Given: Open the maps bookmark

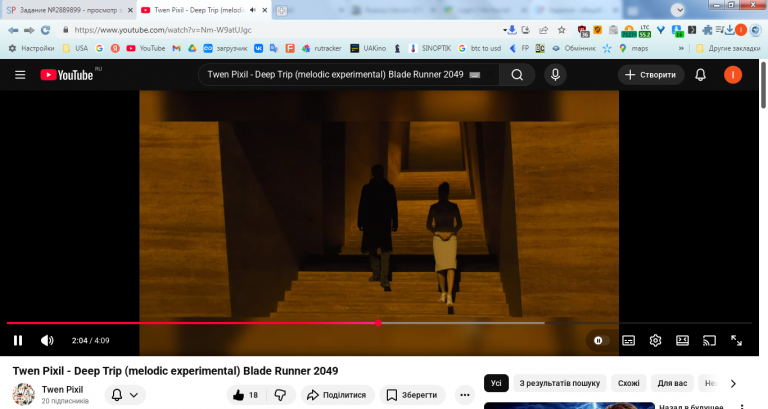Looking at the screenshot, I should [633, 48].
